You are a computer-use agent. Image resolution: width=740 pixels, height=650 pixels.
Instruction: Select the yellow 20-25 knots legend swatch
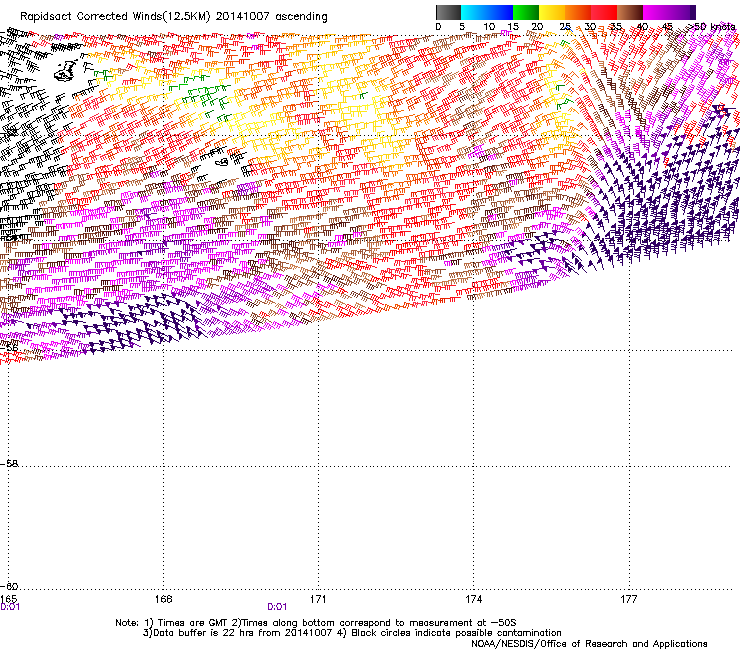552,12
